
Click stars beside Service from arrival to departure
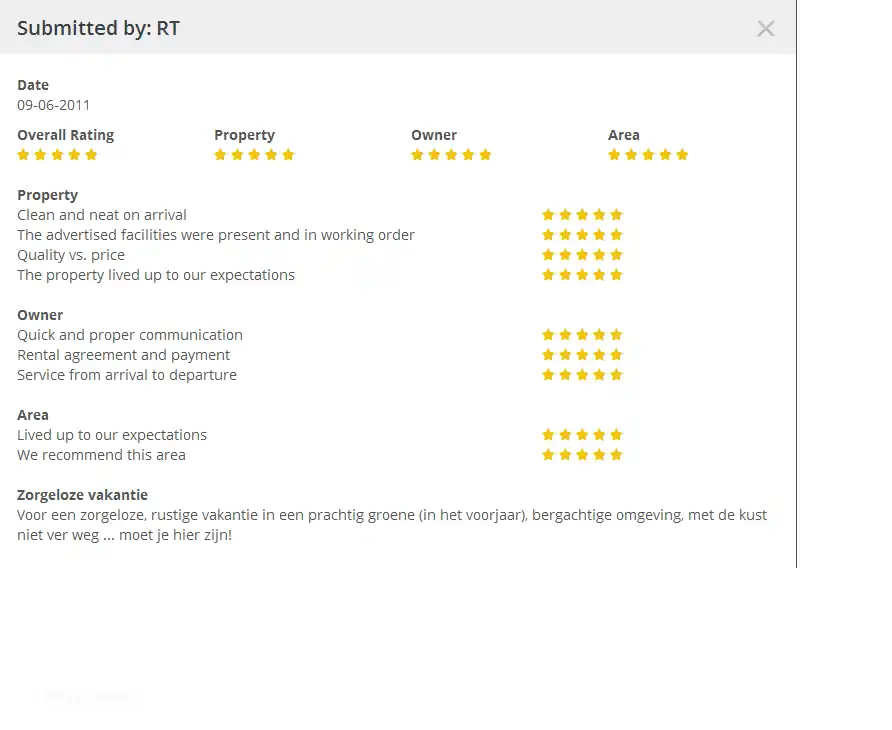click(x=582, y=375)
